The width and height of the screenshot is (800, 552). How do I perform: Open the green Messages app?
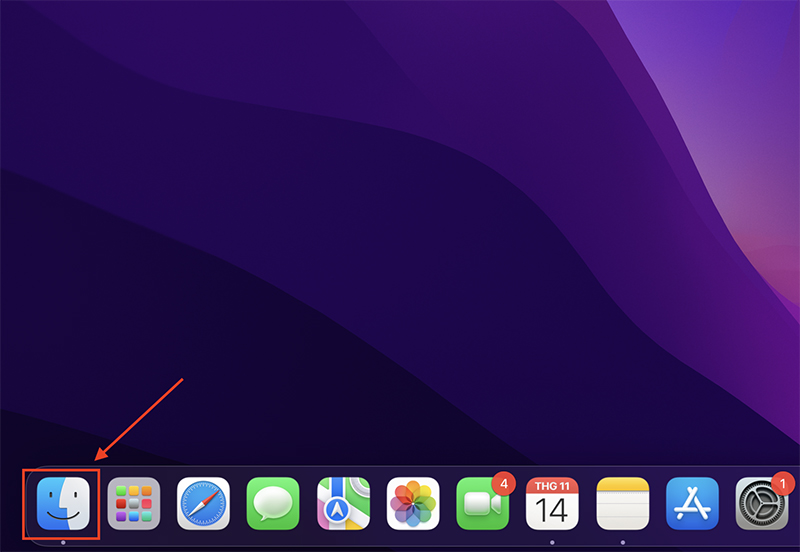tap(273, 504)
